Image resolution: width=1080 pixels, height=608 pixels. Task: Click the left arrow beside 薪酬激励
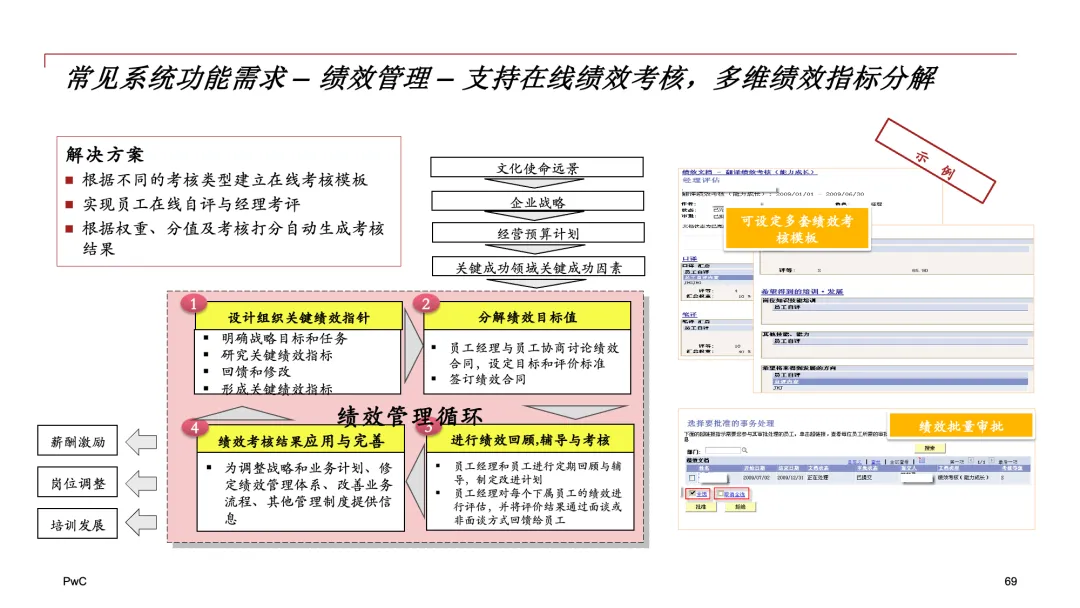pyautogui.click(x=142, y=441)
